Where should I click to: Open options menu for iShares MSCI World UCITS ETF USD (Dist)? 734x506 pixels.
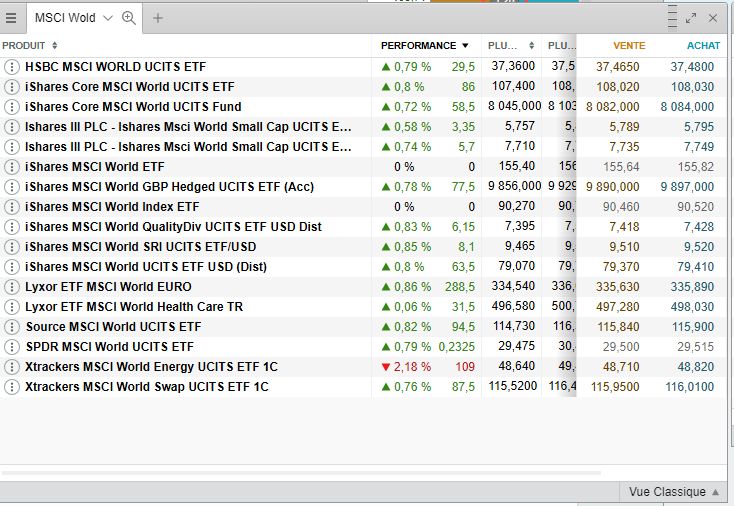11,267
